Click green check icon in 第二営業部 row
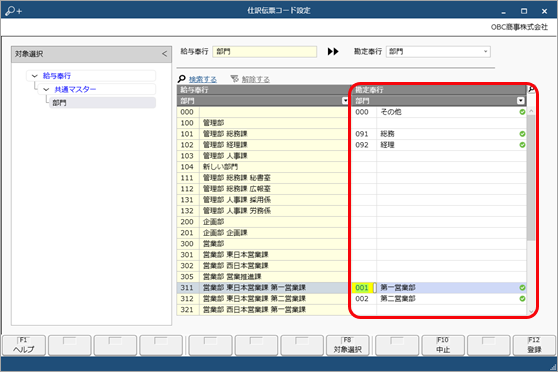The height and width of the screenshot is (372, 558). click(x=522, y=299)
